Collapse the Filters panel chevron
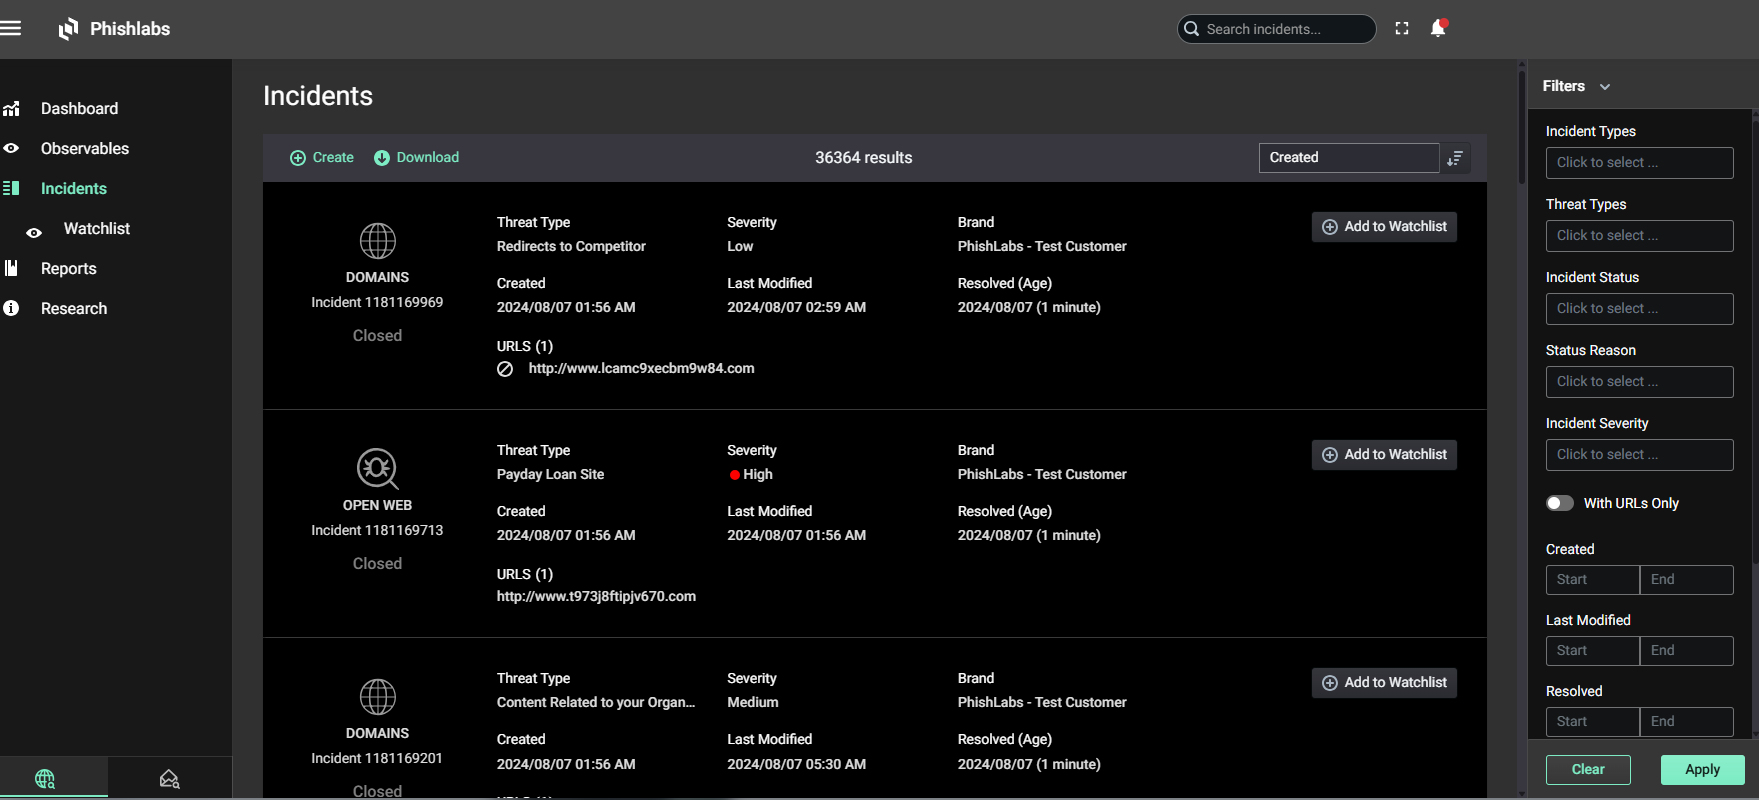 (x=1605, y=87)
